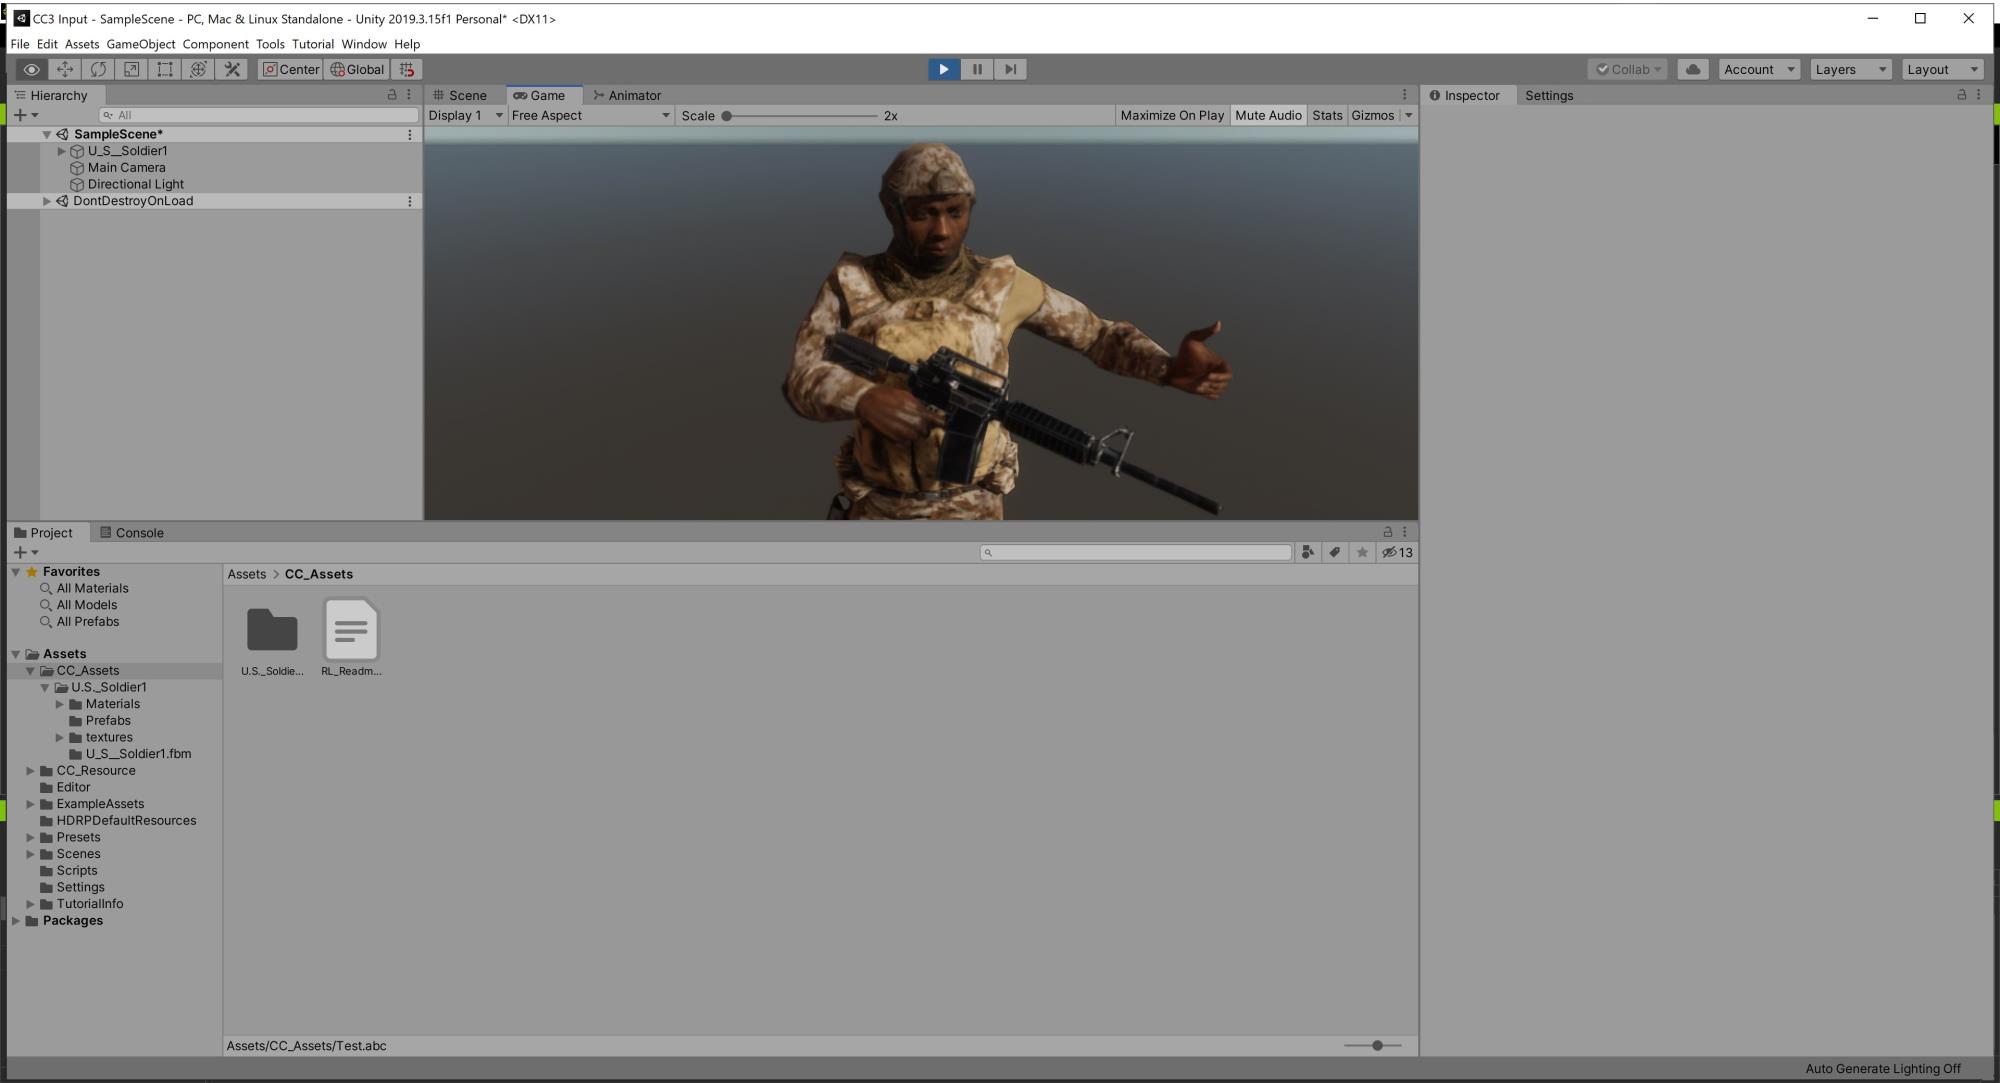Open the Game view three-dot options menu

pos(1404,95)
